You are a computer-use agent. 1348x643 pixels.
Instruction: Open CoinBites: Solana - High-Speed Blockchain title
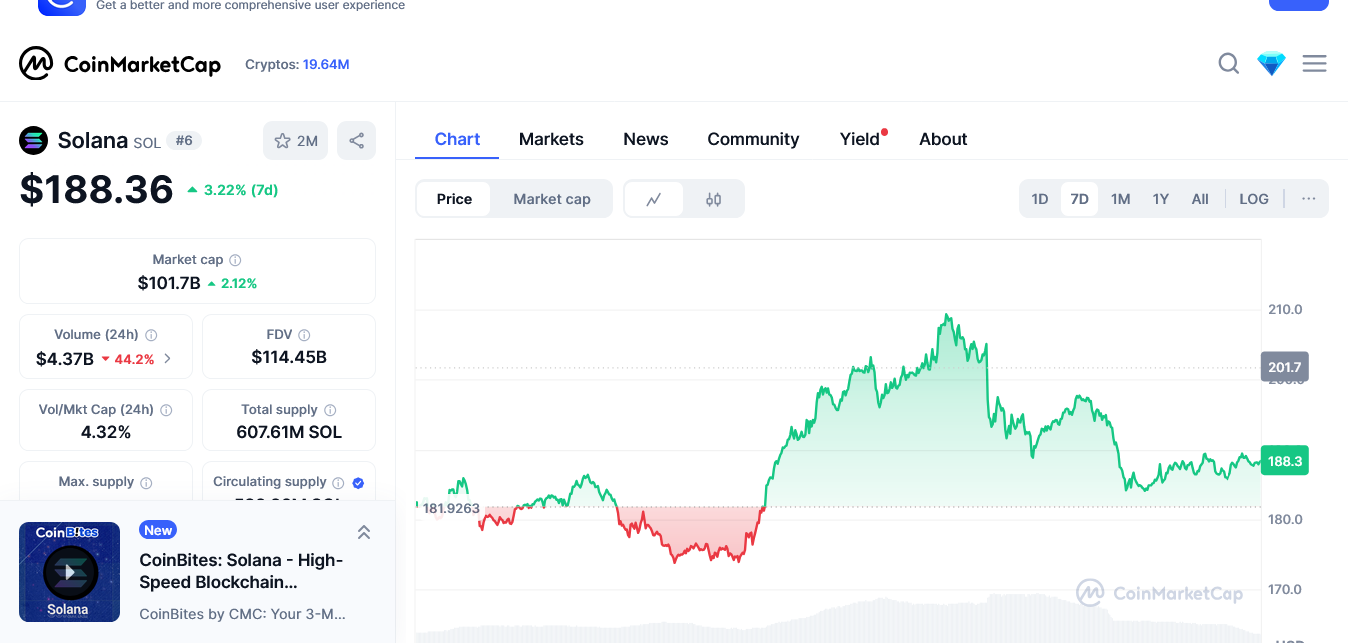click(x=241, y=571)
